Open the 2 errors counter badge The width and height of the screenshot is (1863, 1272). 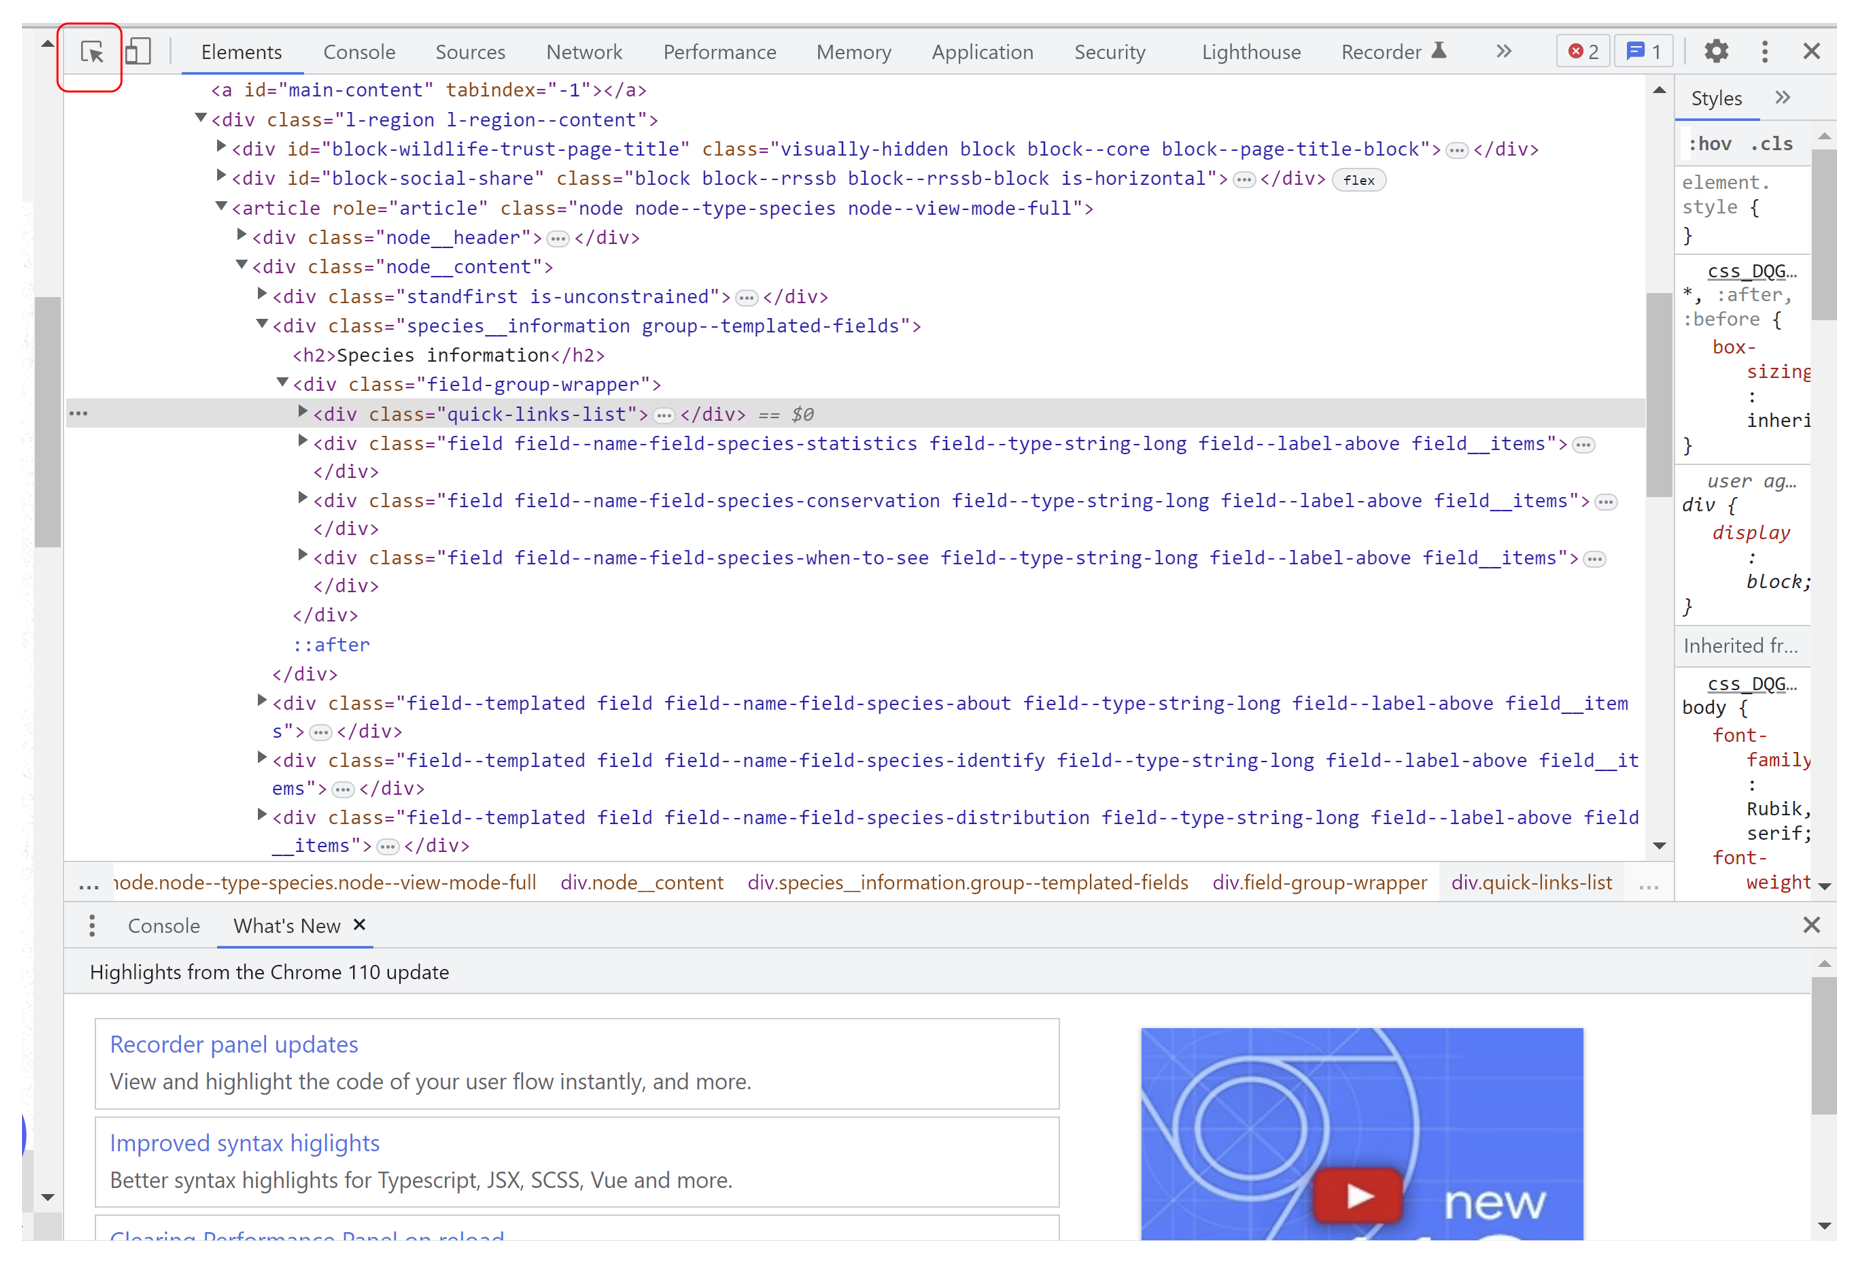[1583, 51]
